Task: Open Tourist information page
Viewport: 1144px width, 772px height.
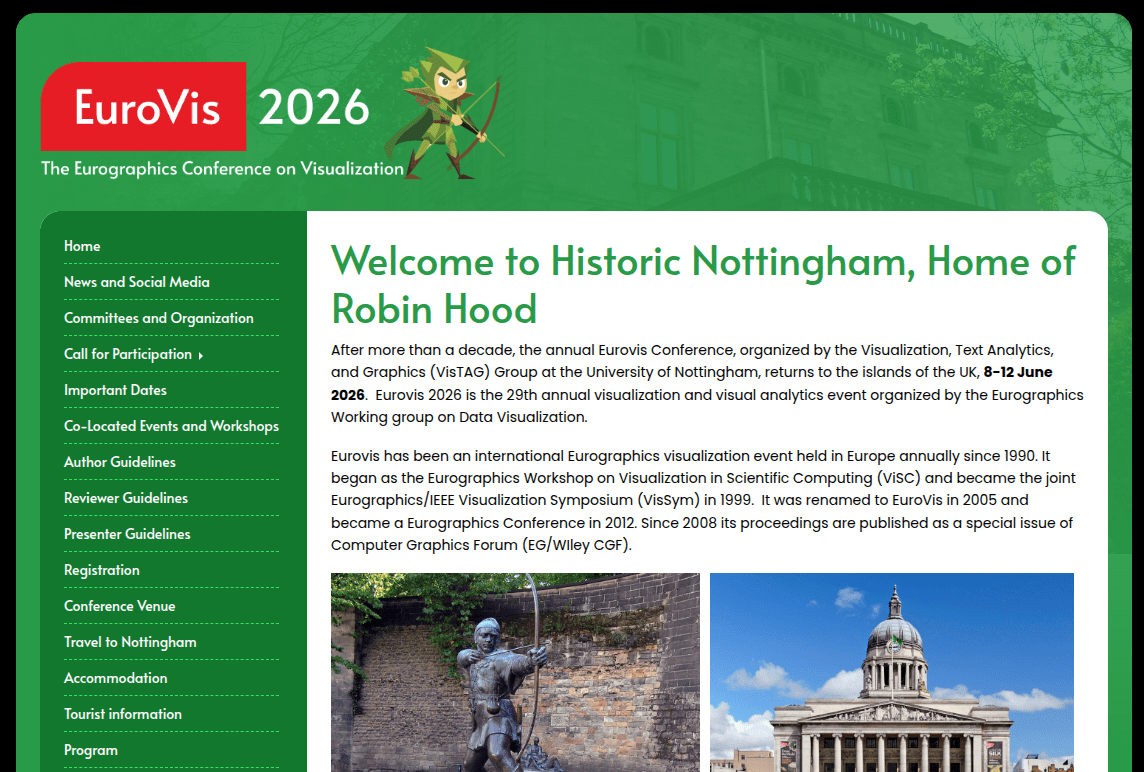Action: [123, 714]
